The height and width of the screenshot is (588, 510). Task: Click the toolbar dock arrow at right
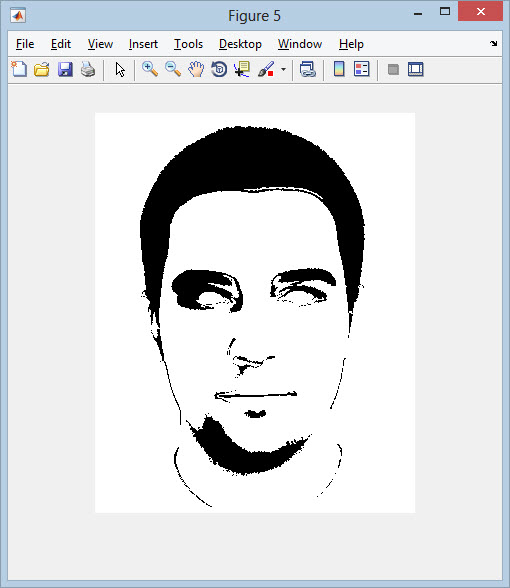coord(494,44)
